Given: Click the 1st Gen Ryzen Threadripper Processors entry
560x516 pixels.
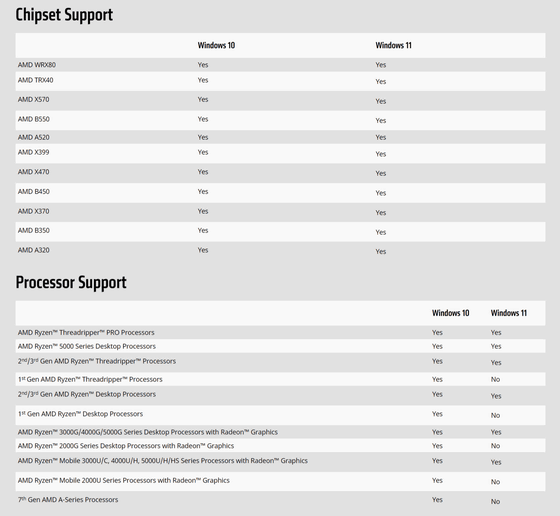Looking at the screenshot, I should (x=90, y=379).
